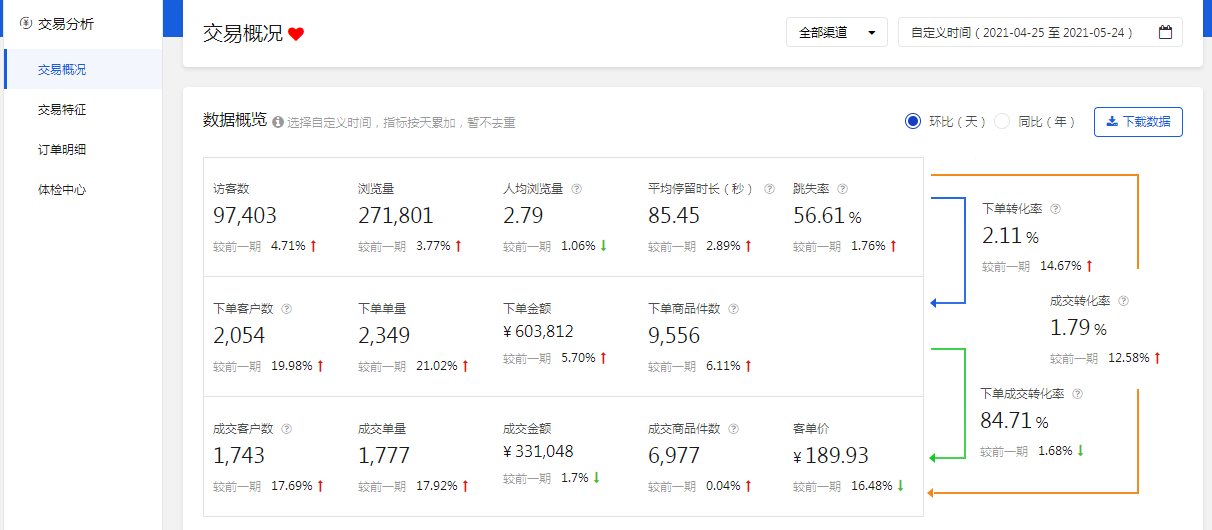Image resolution: width=1212 pixels, height=530 pixels.
Task: Click help icon beside 下单成交转化率
Action: coord(1078,394)
